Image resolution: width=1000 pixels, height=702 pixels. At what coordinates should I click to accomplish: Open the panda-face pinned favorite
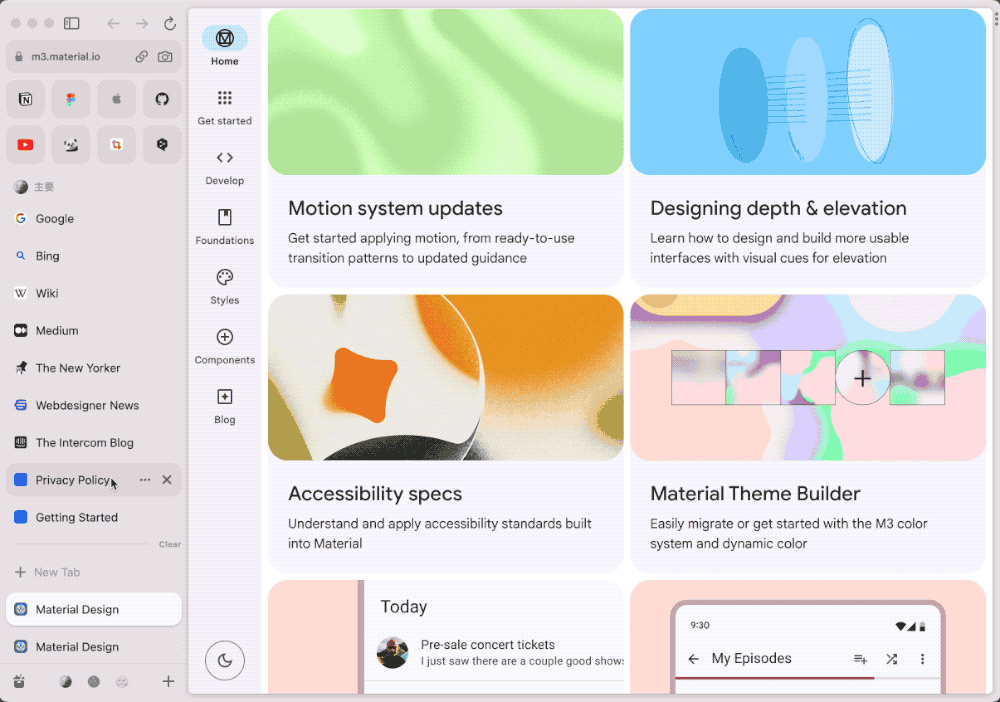pyautogui.click(x=71, y=145)
